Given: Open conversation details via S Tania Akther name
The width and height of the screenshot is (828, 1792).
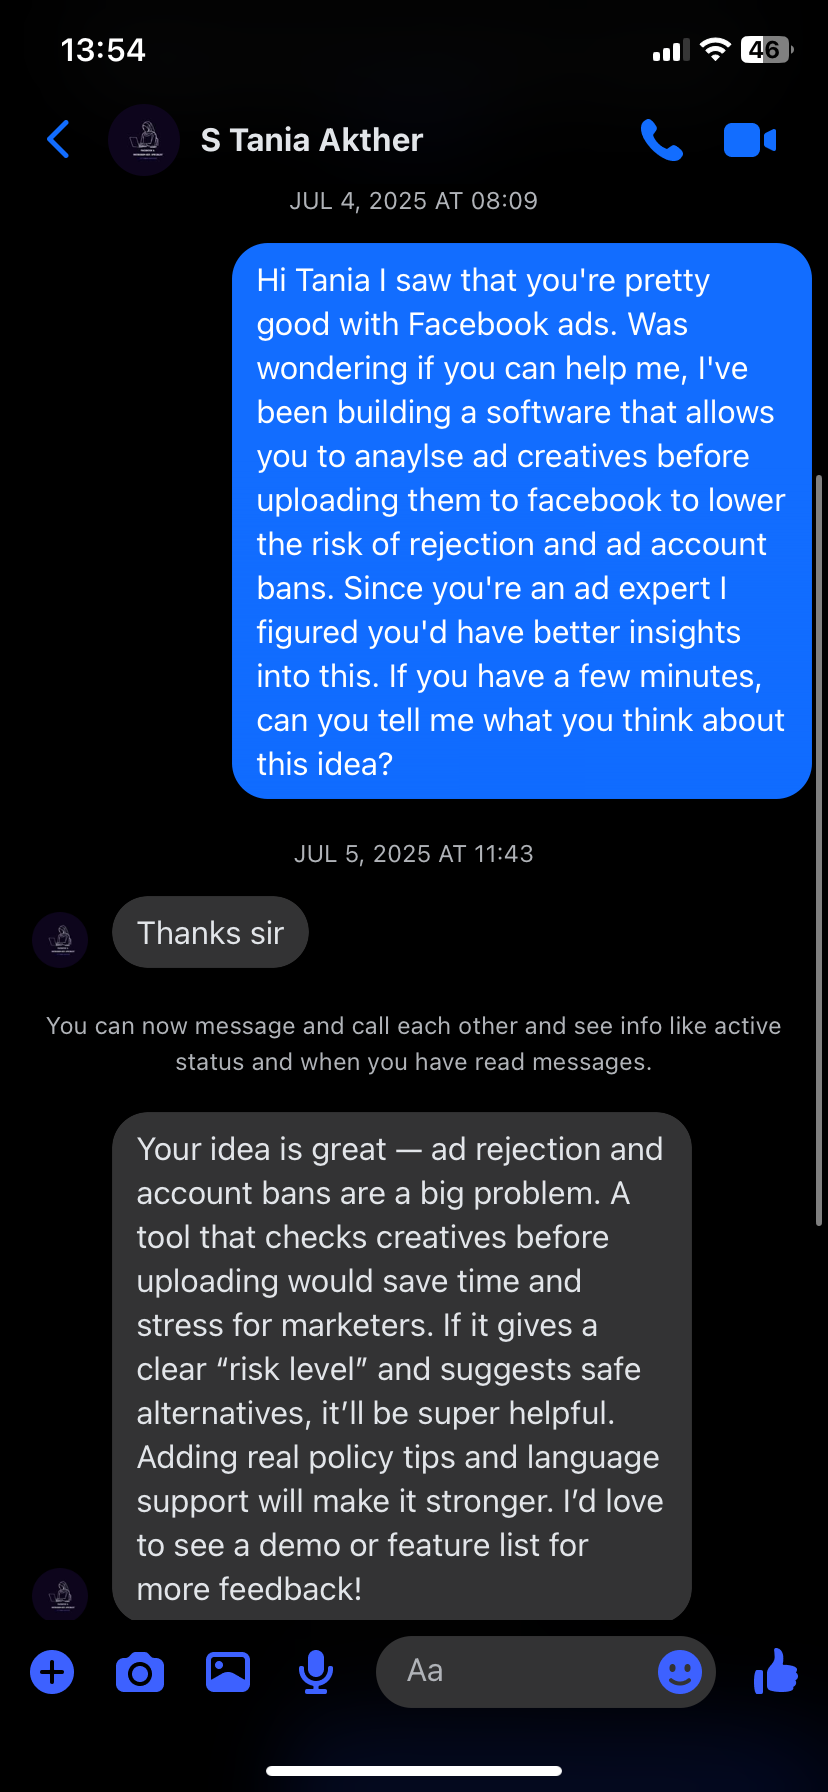Looking at the screenshot, I should point(312,140).
